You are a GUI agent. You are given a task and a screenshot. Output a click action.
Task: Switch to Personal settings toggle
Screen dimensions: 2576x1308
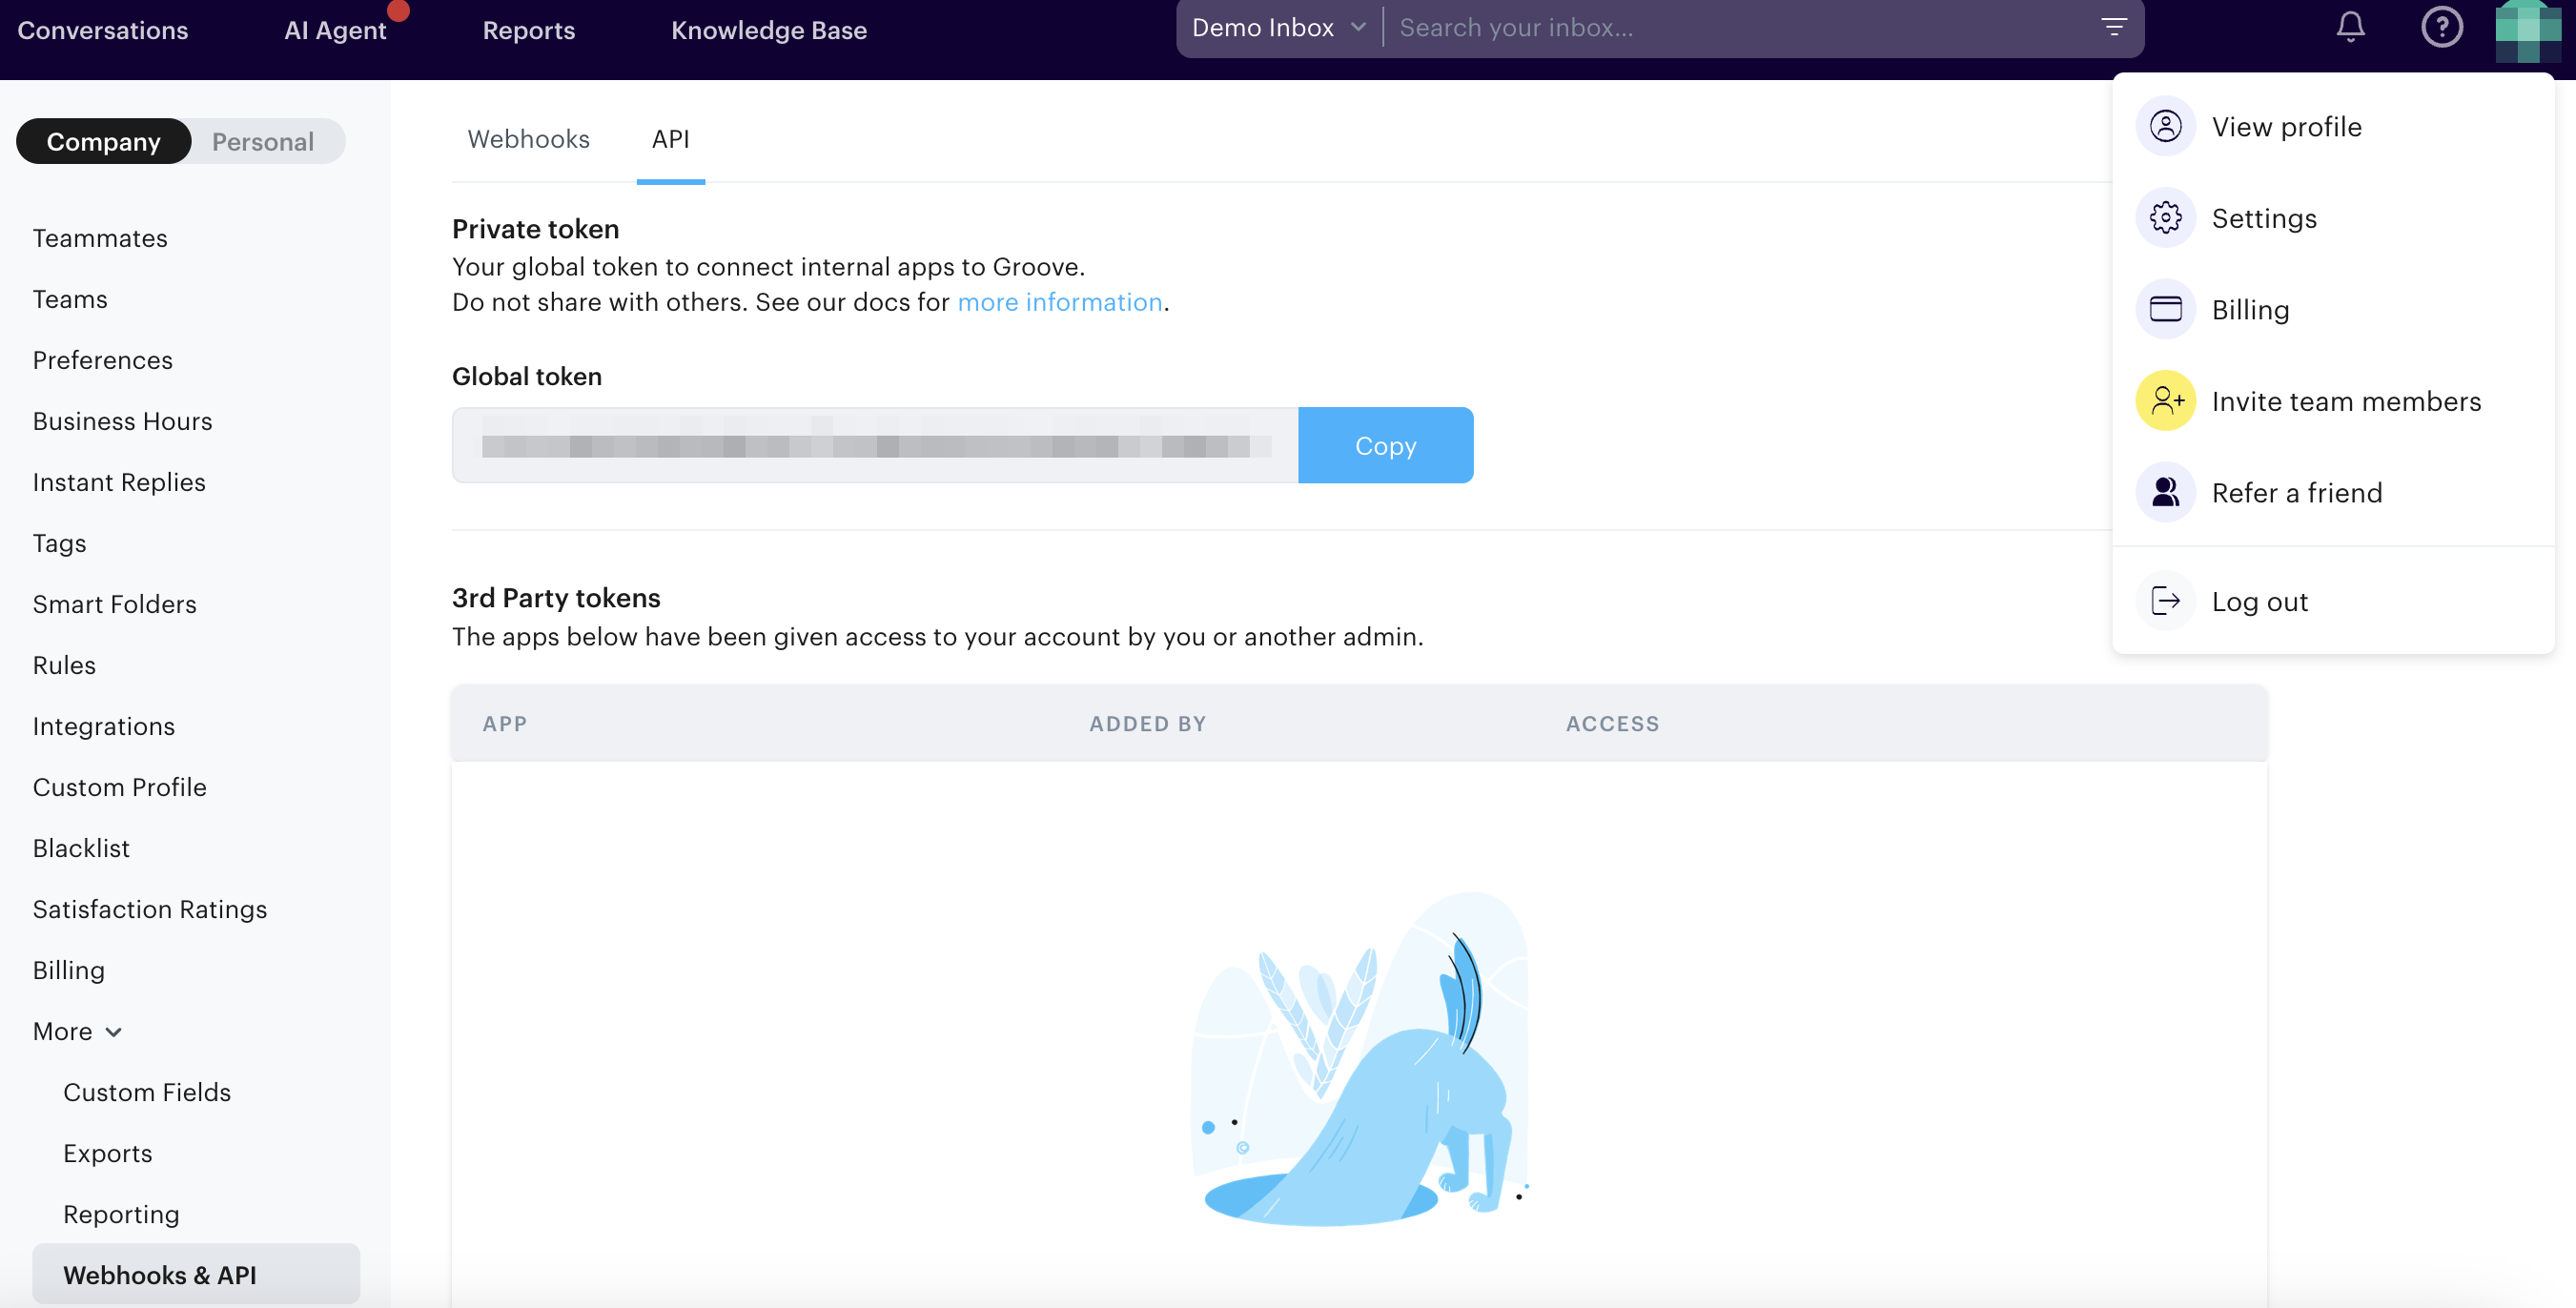tap(263, 142)
